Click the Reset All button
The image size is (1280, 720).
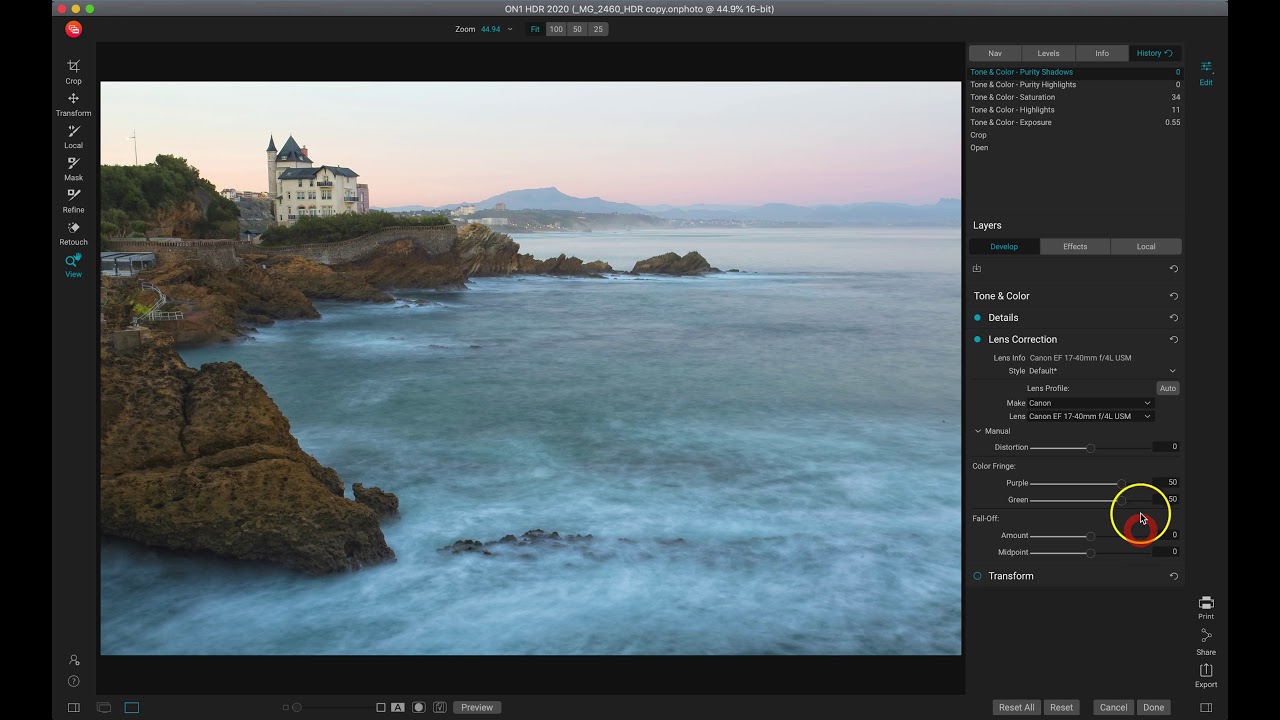(x=1016, y=707)
